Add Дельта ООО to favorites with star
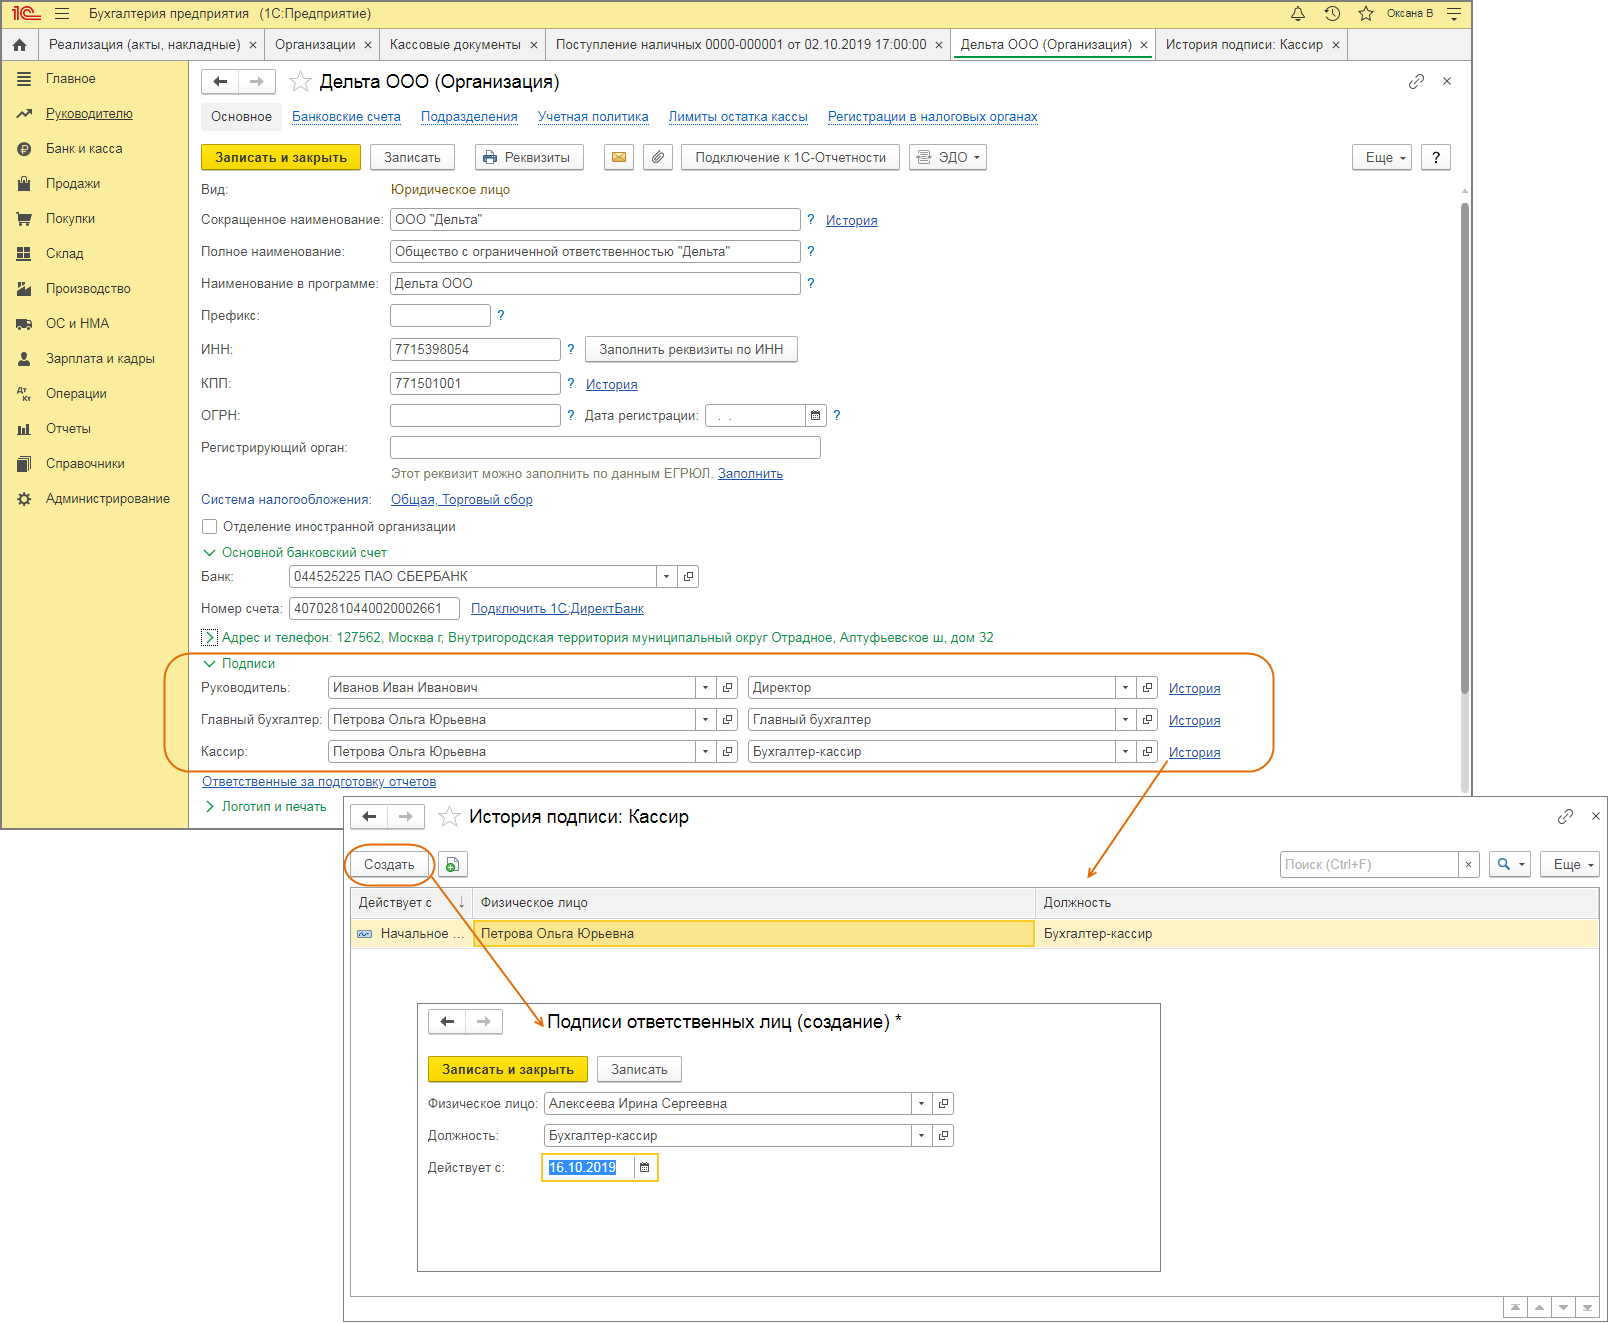The height and width of the screenshot is (1323, 1610). [300, 82]
